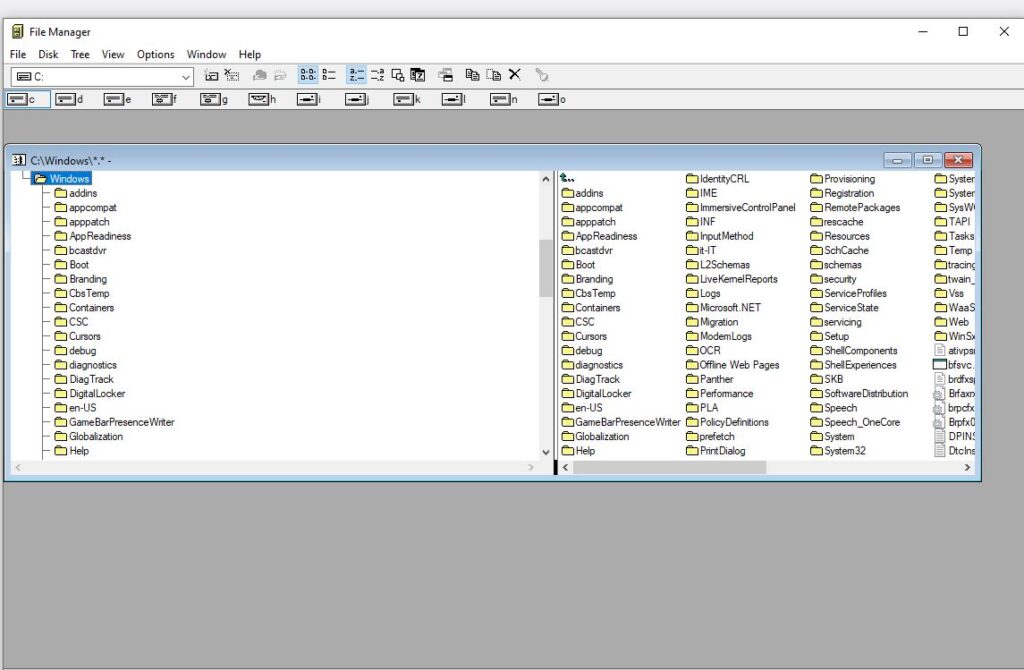1024x670 pixels.
Task: Select Microsoft.NET folder in file list
Action: click(x=724, y=308)
